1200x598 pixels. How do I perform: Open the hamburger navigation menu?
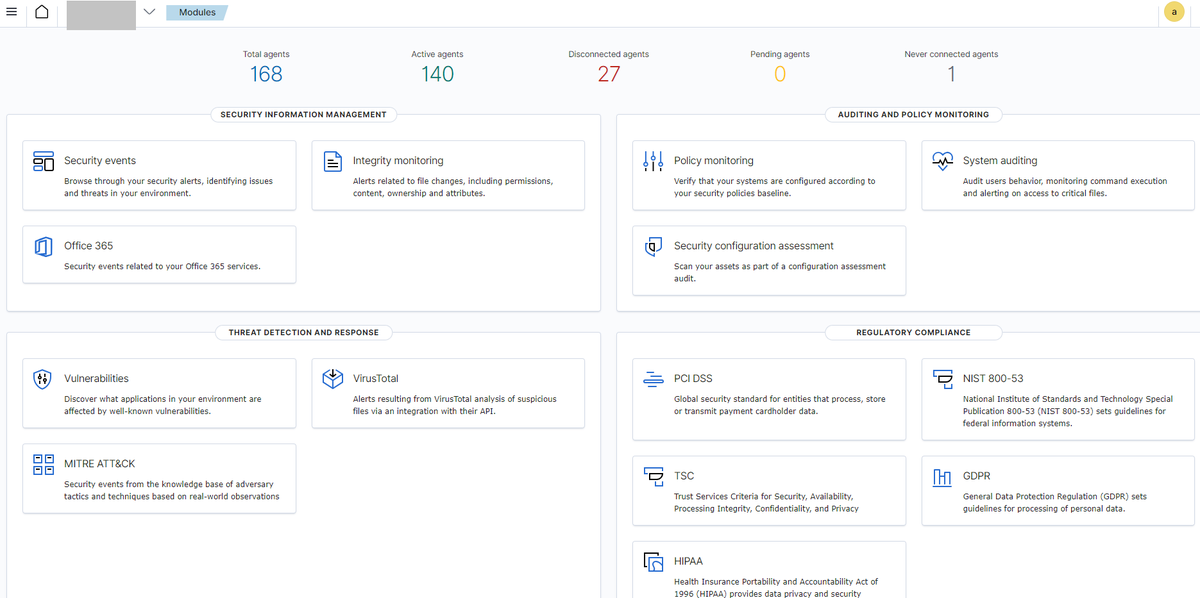click(12, 12)
